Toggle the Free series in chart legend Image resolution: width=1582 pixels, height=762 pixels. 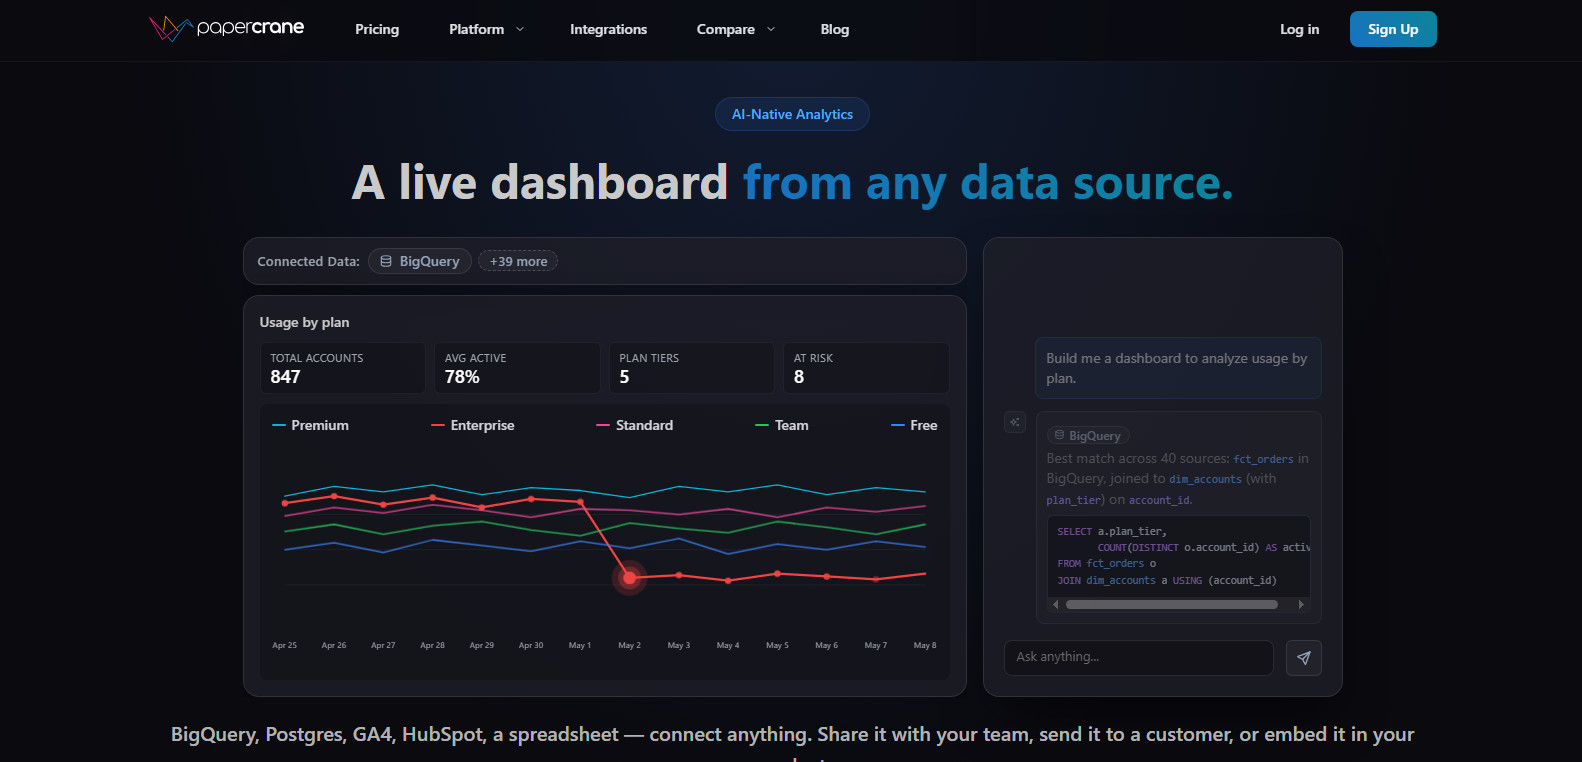914,425
